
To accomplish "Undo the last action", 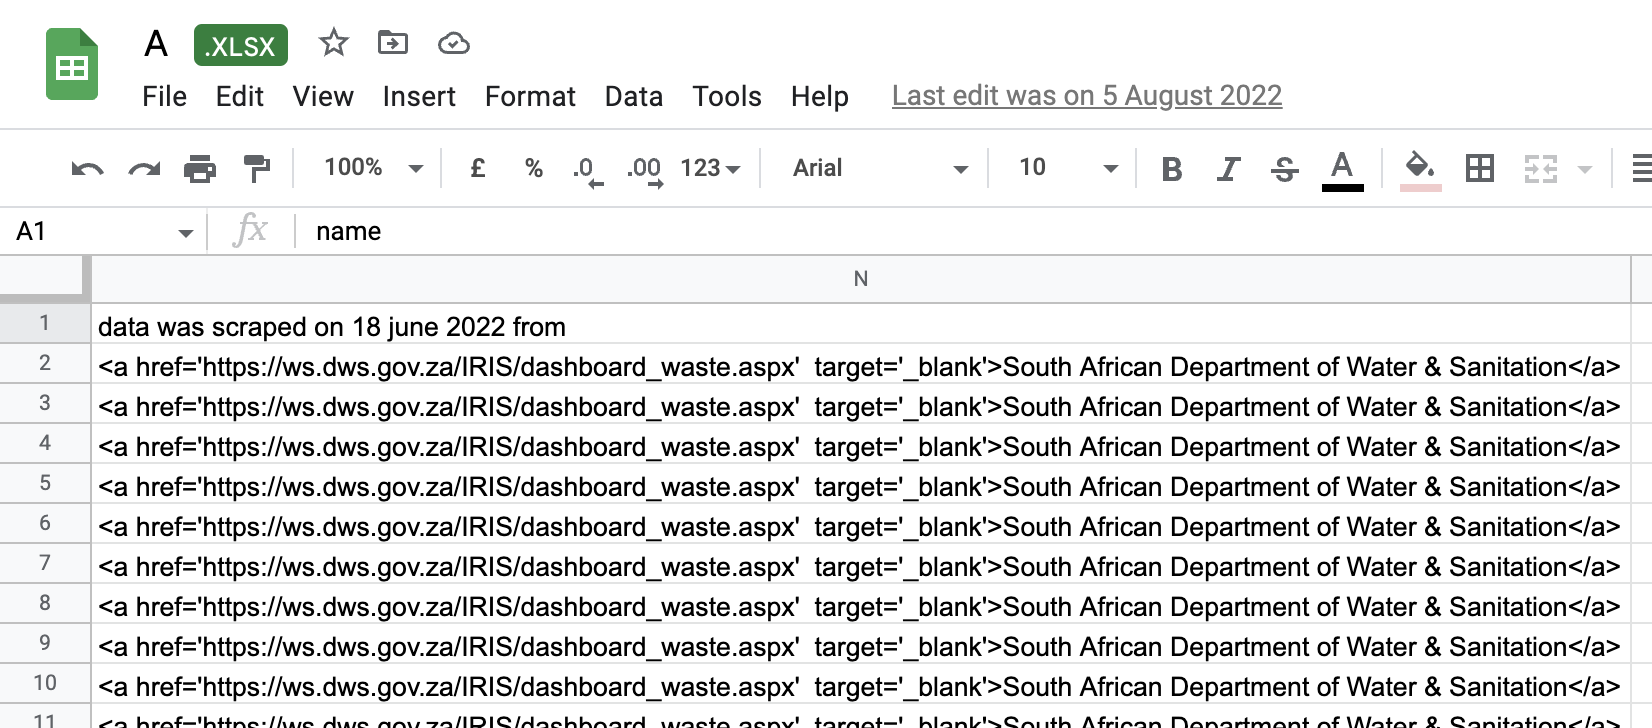I will (x=88, y=168).
